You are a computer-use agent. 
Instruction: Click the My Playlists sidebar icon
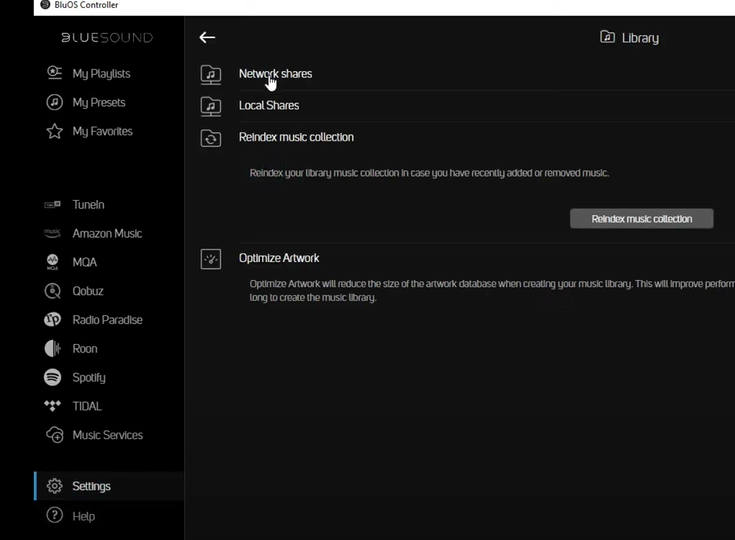coord(54,73)
